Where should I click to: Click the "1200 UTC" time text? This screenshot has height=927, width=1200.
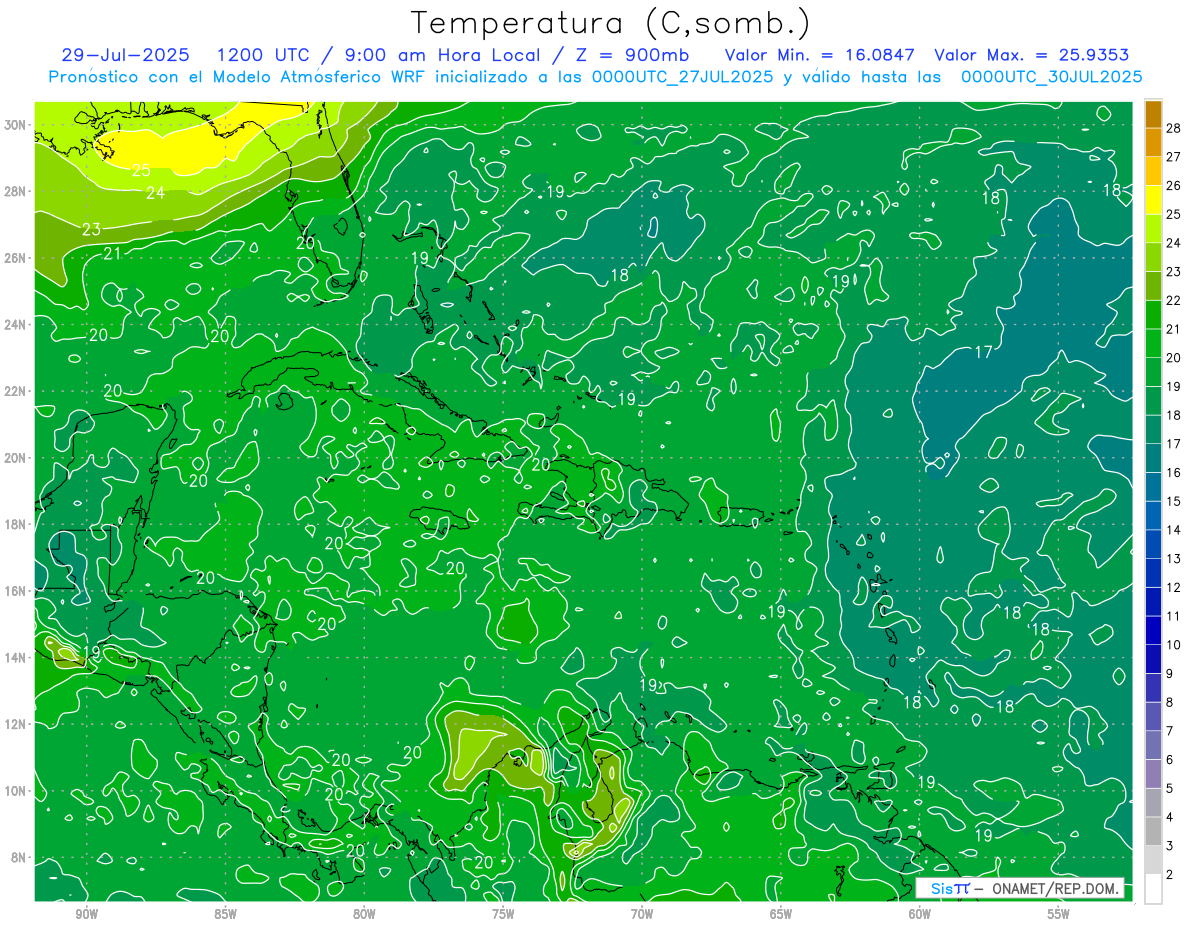262,55
